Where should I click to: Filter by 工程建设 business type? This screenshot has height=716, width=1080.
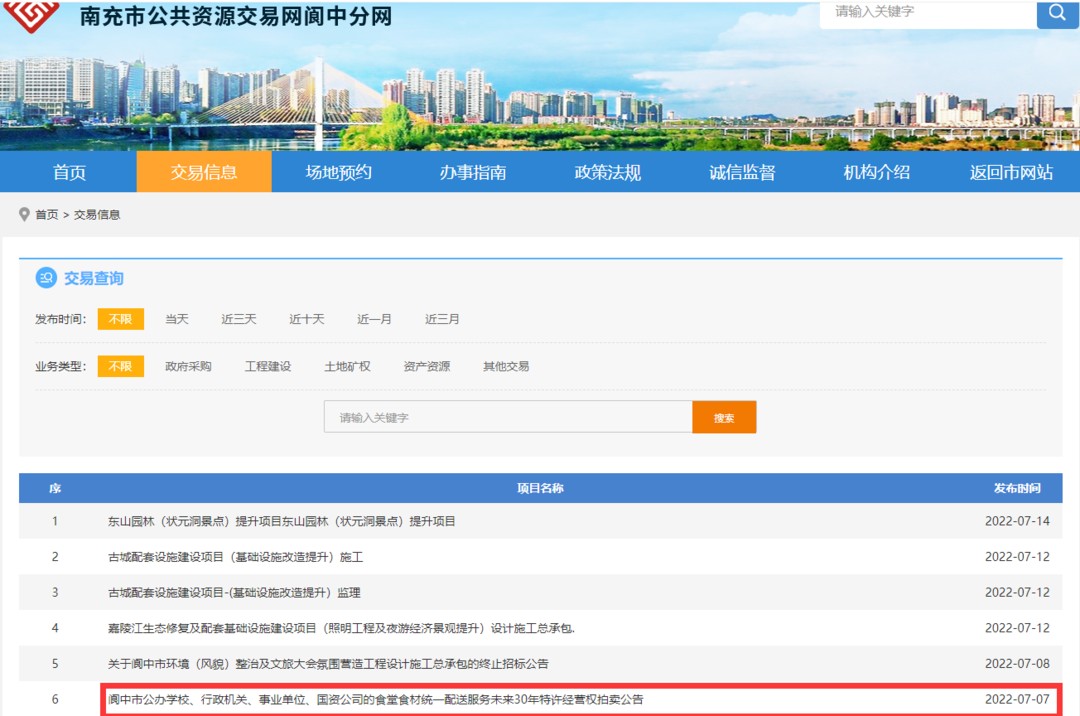tap(268, 366)
